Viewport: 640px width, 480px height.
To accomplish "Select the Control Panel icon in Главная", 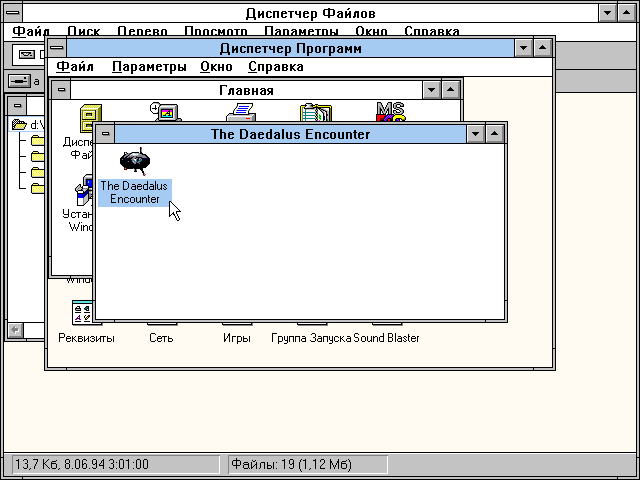I will click(x=165, y=111).
